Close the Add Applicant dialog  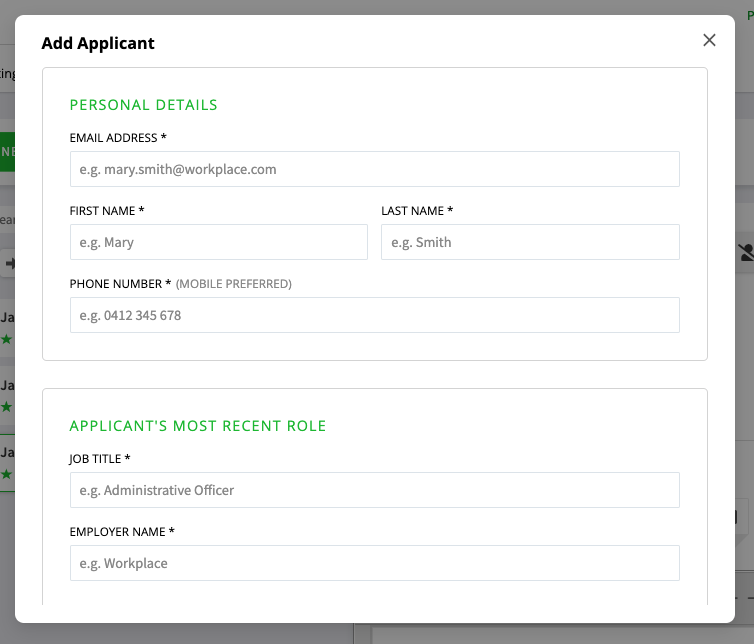709,40
